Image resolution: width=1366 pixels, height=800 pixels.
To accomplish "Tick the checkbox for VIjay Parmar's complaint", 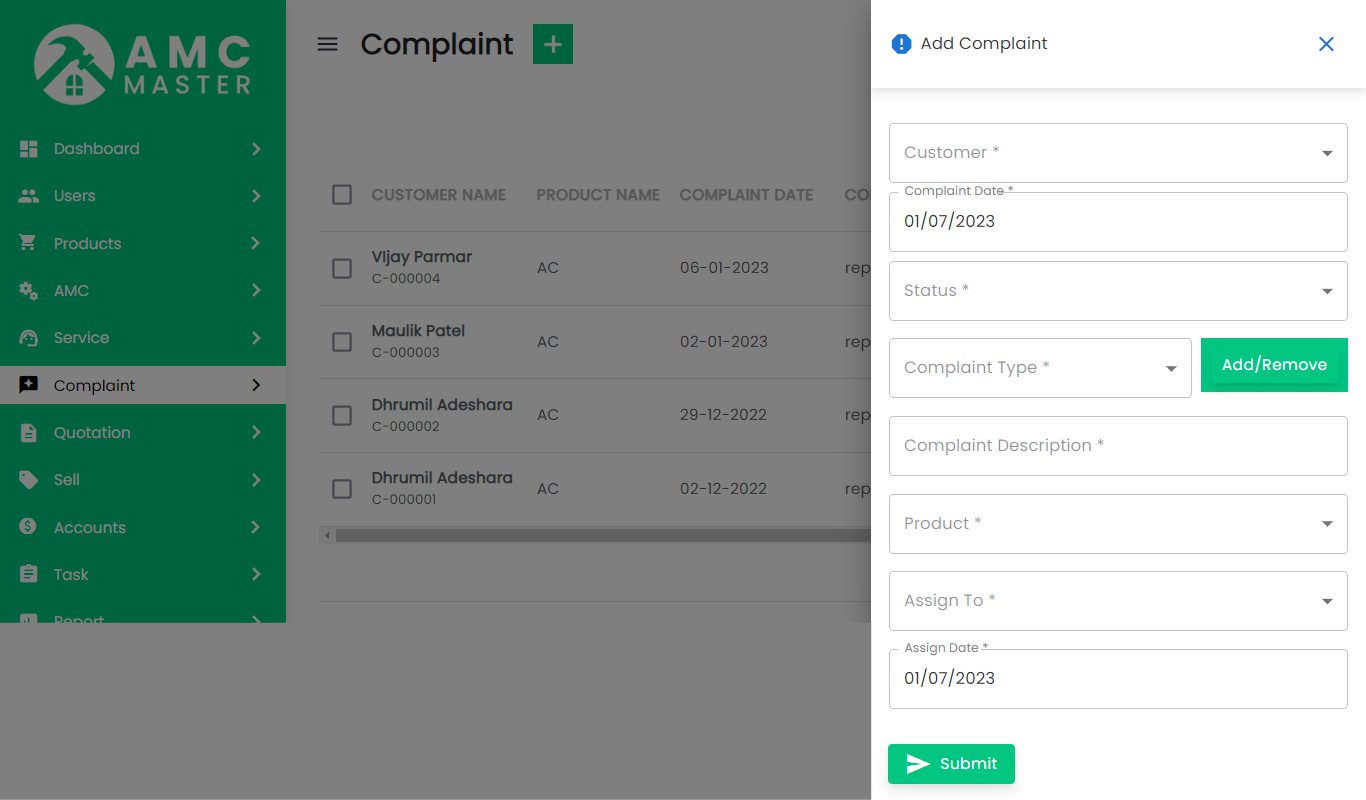I will [341, 268].
